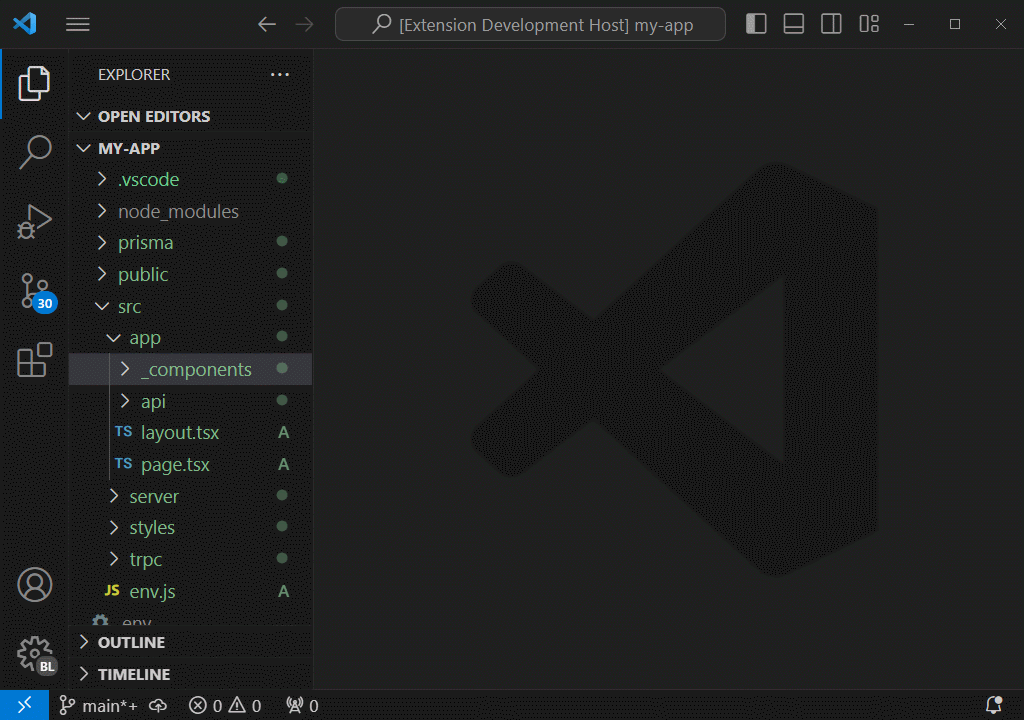Viewport: 1024px width, 720px height.
Task: Open the hamburger application menu
Action: click(78, 25)
